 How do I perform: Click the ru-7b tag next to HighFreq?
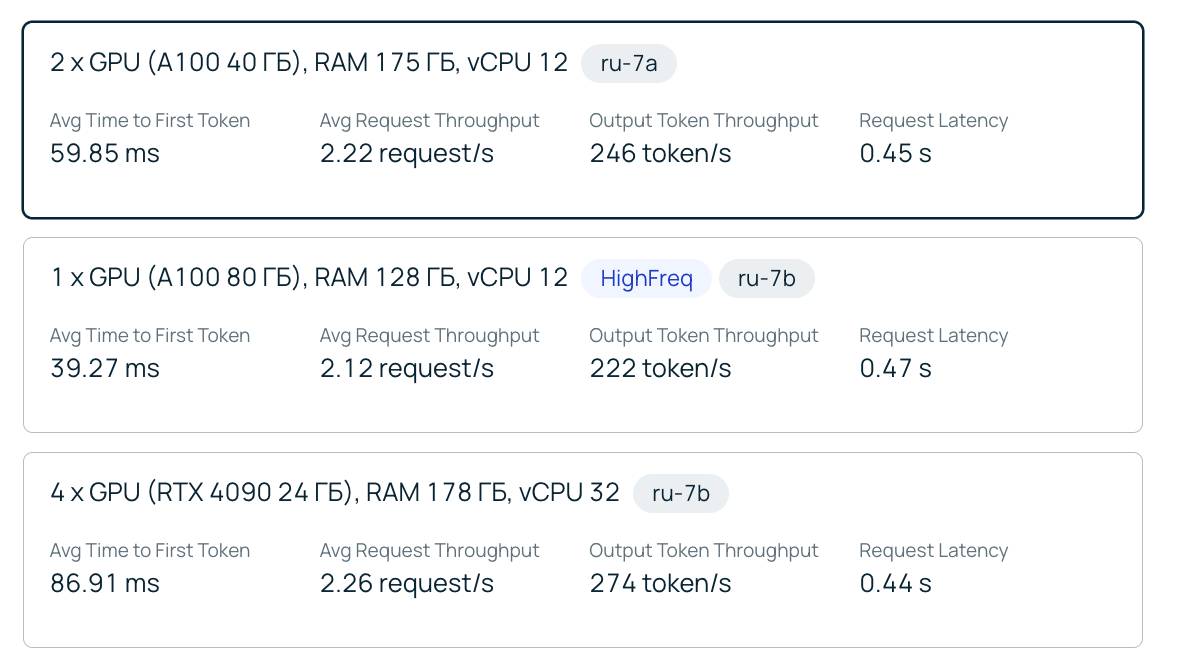pos(766,278)
